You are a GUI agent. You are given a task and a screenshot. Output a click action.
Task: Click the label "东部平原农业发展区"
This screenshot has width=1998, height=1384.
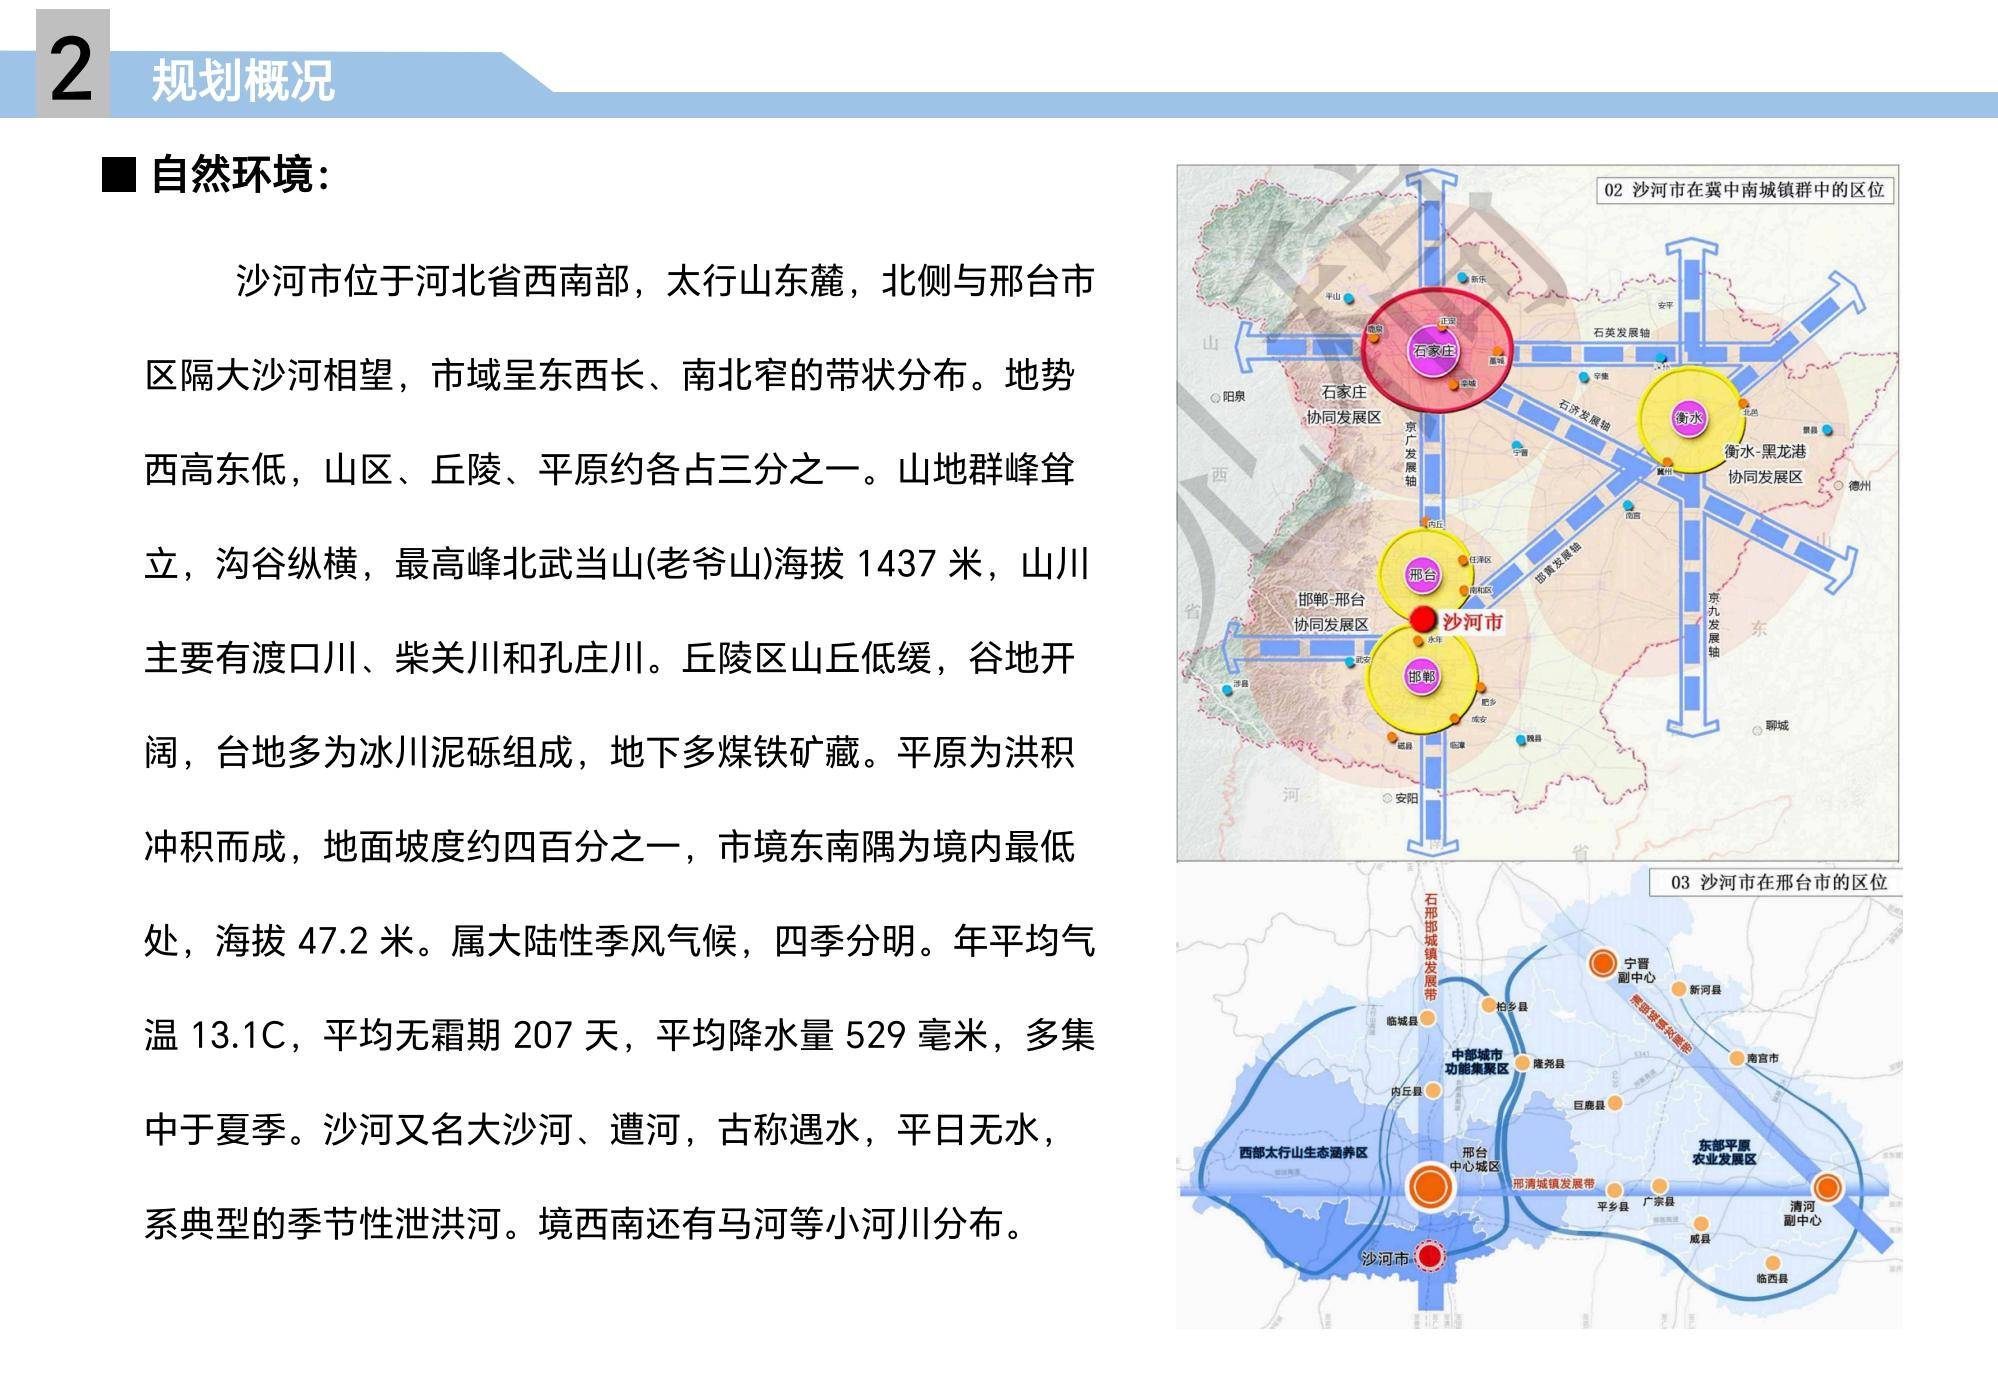1724,1152
